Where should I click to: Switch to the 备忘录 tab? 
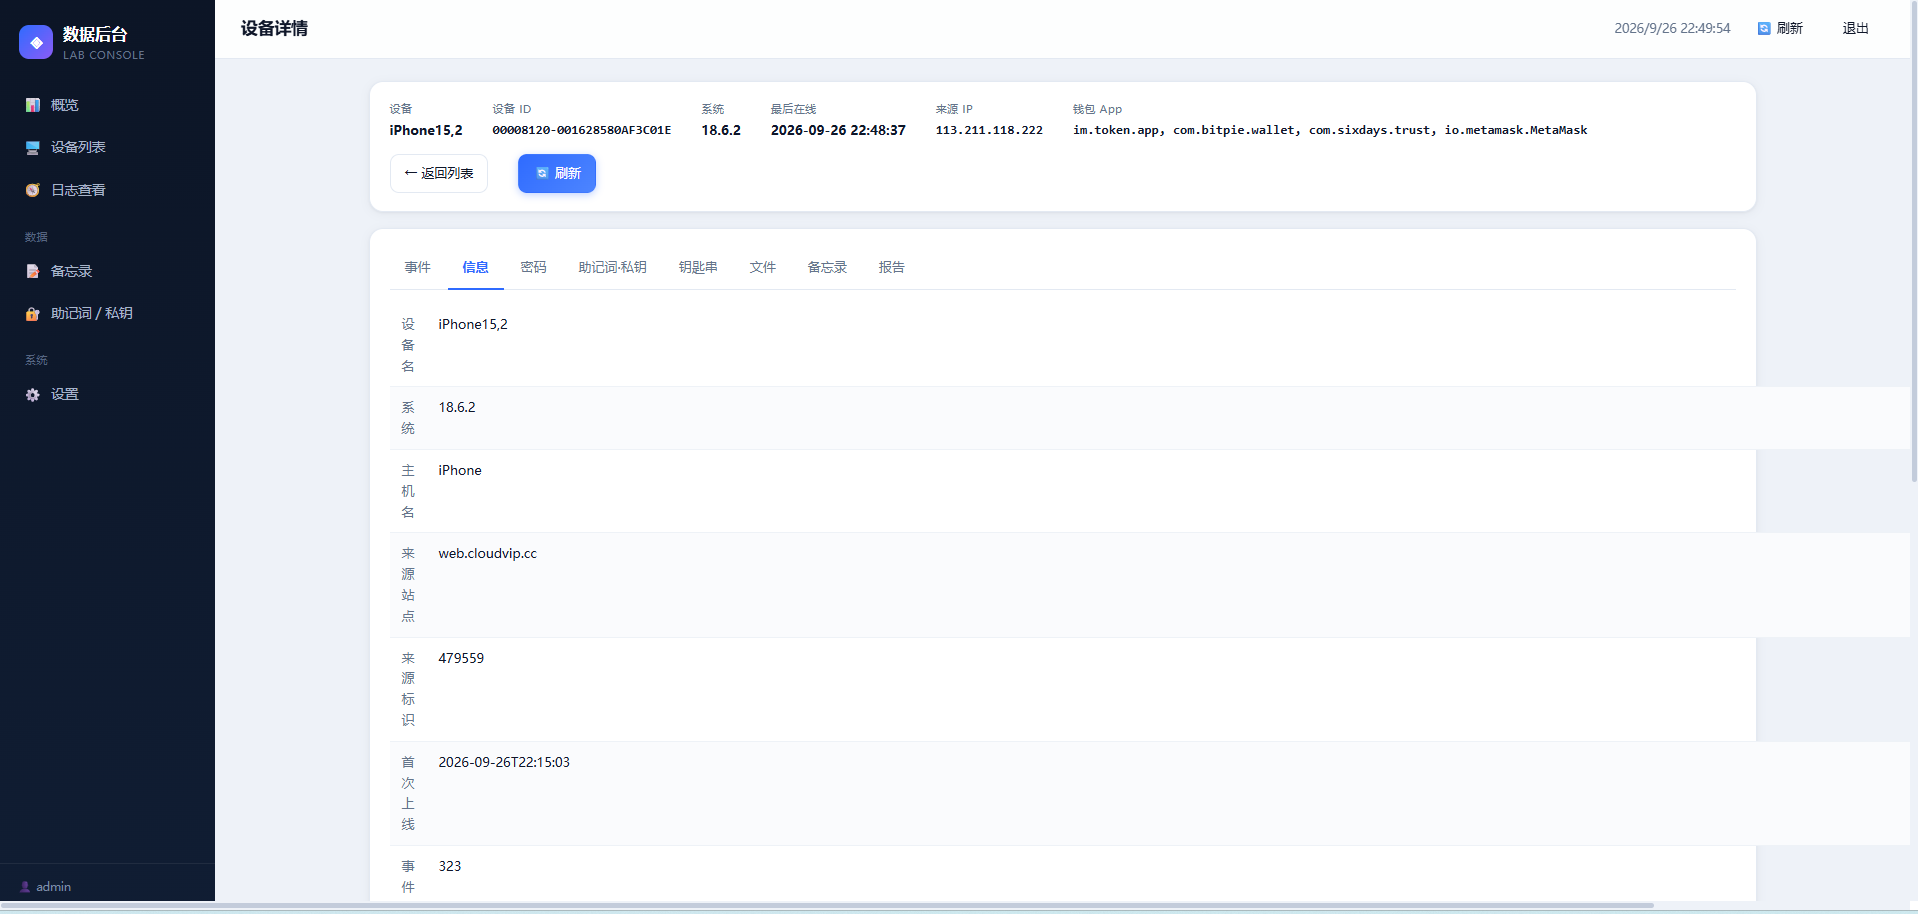pos(828,267)
